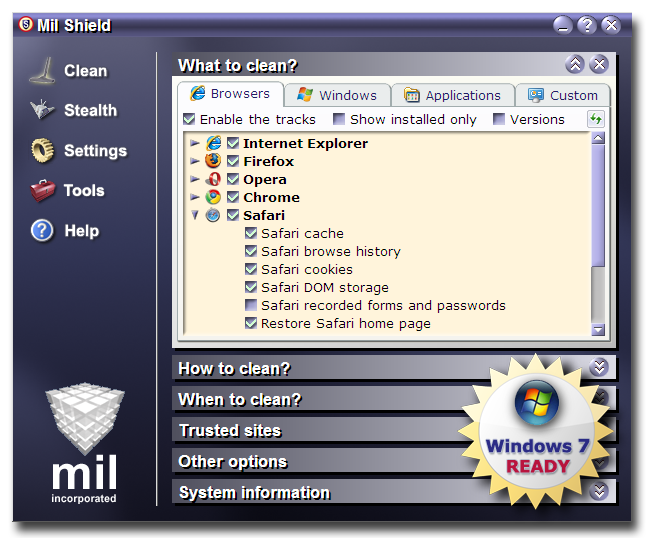This screenshot has width=650, height=538.
Task: Collapse What to clean panel chevron
Action: pos(575,64)
